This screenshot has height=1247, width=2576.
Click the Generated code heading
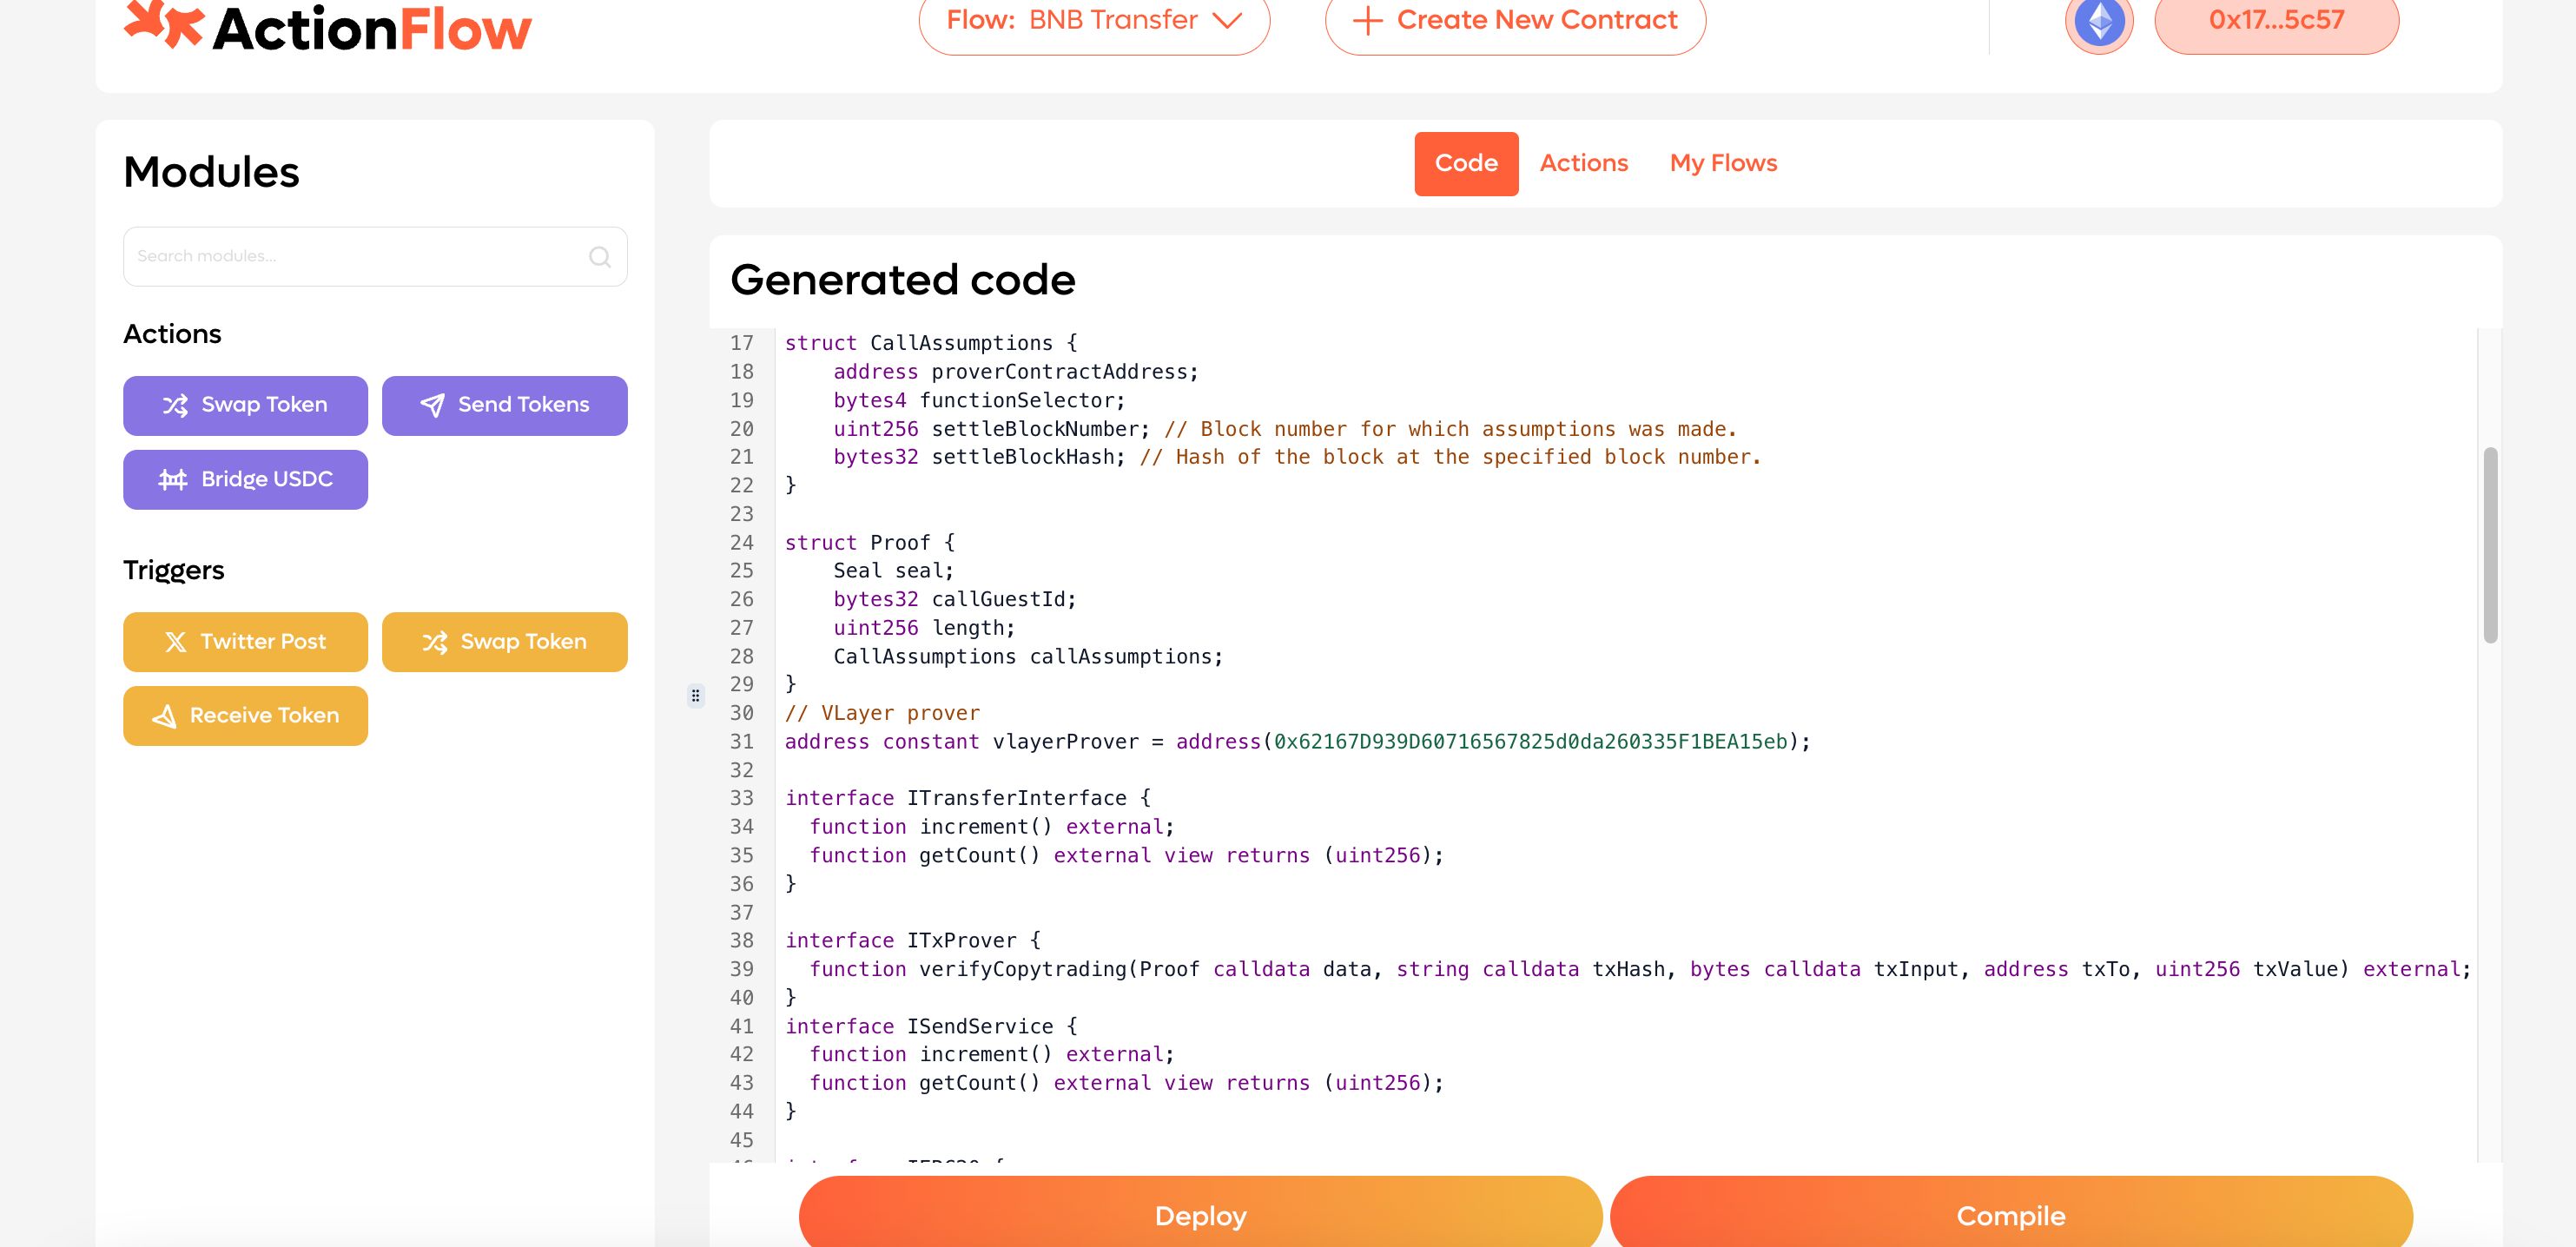tap(902, 280)
